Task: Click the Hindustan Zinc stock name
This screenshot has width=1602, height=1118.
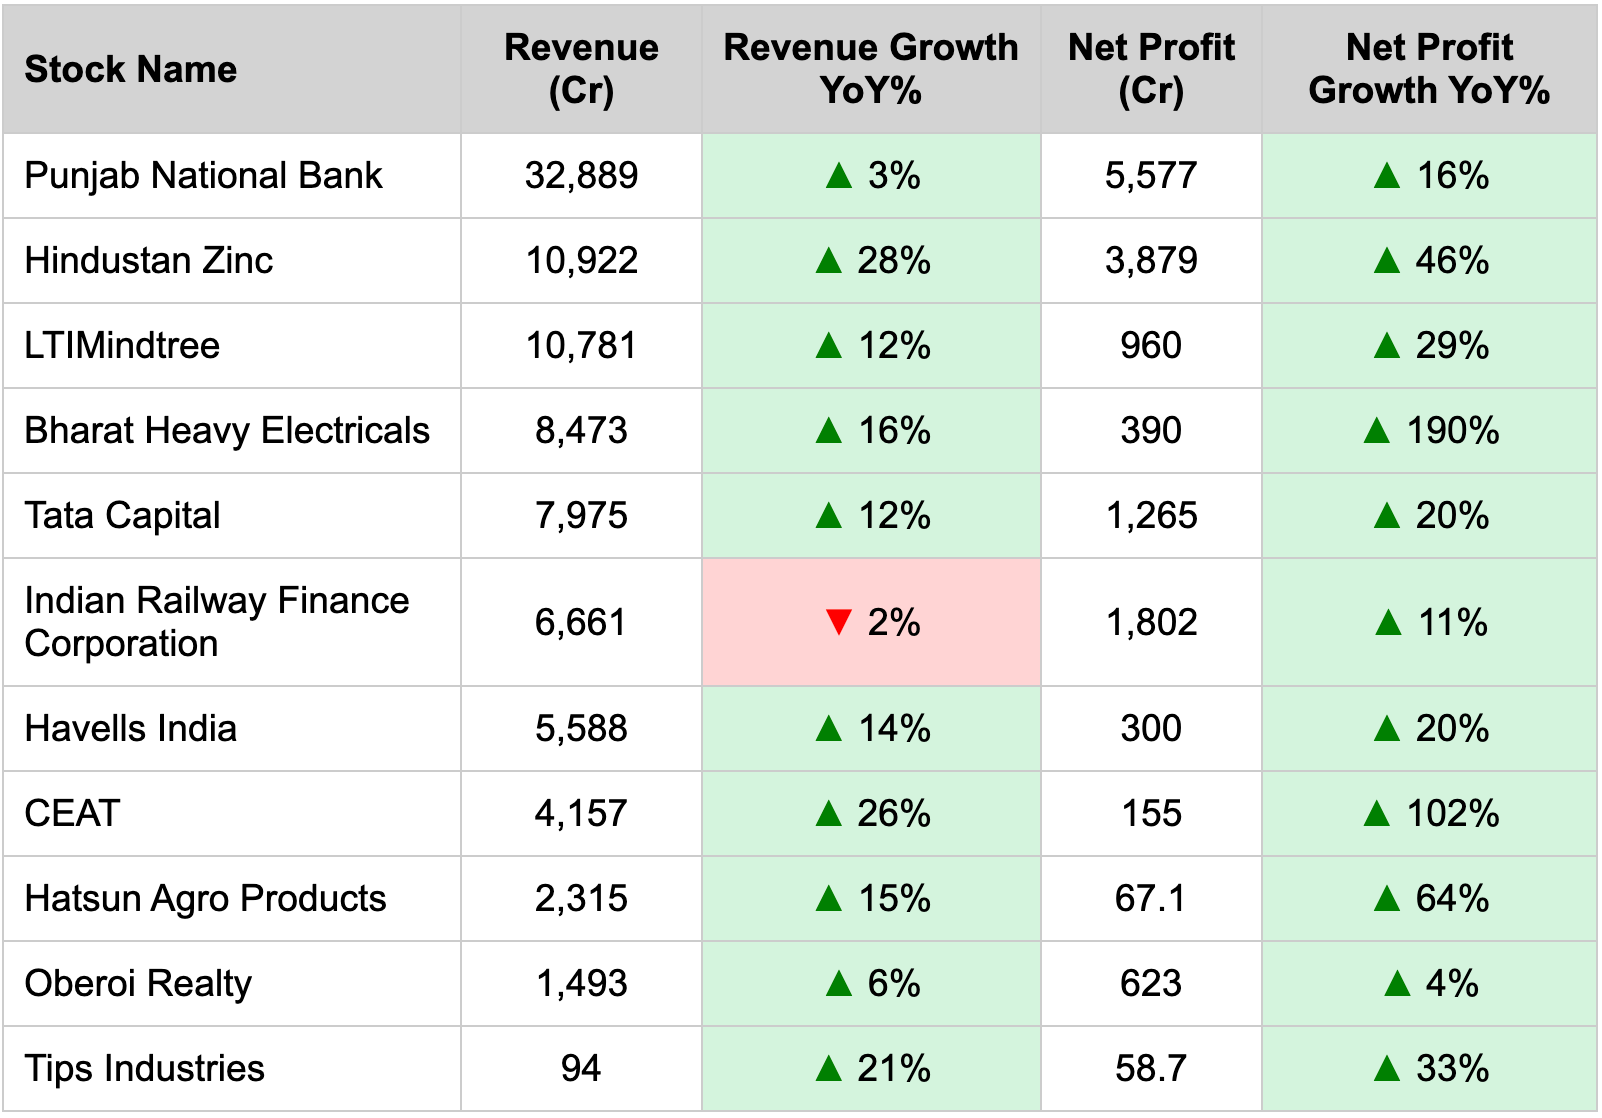Action: 232,261
